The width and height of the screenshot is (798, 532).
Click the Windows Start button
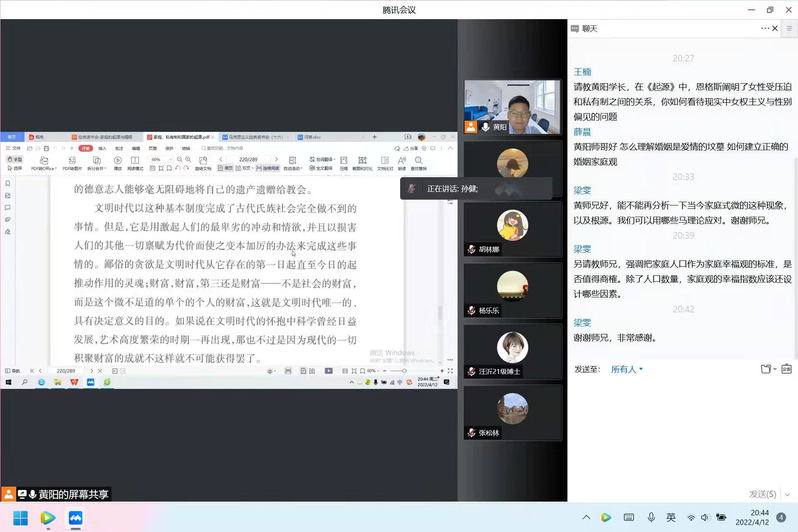(20, 517)
